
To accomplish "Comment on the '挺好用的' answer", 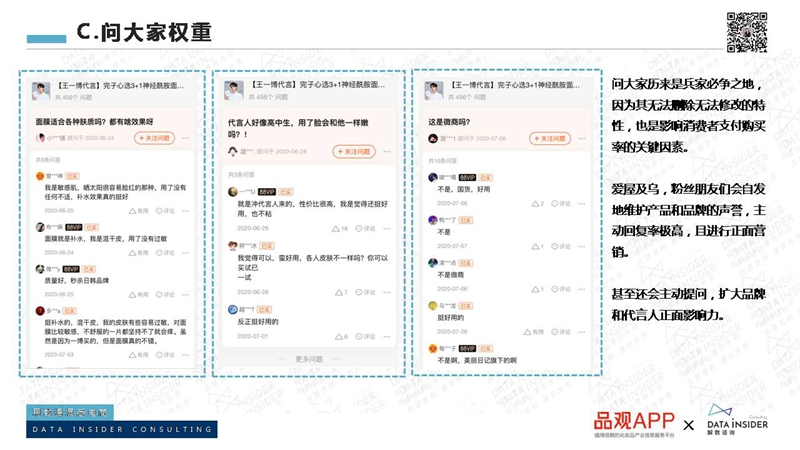I will click(561, 332).
